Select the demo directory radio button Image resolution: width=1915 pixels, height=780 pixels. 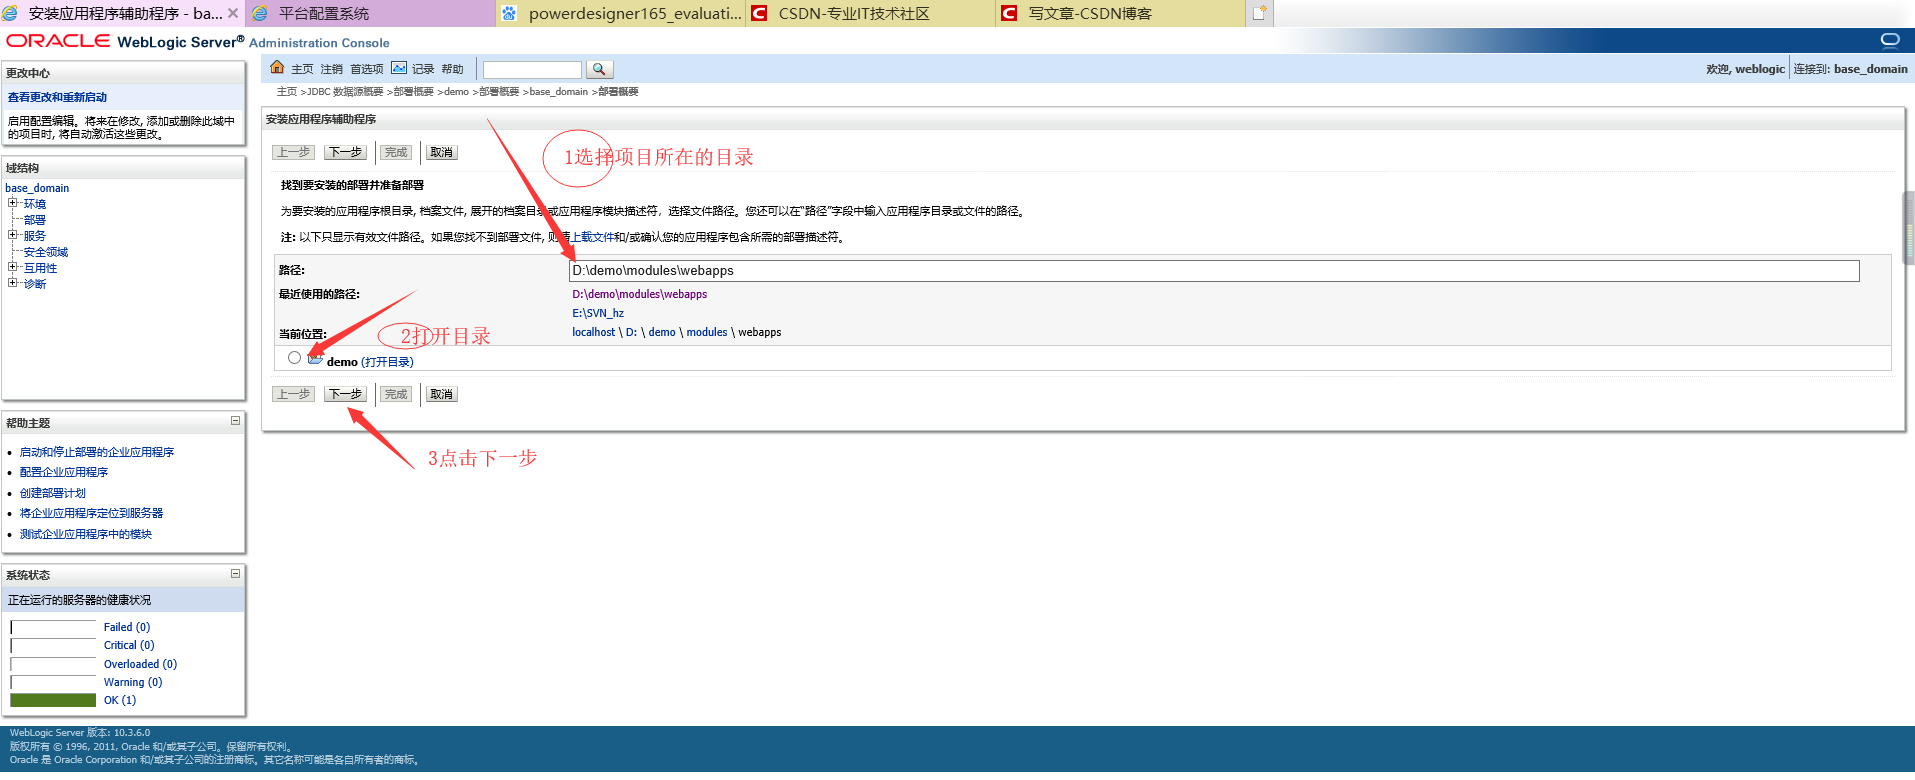[x=294, y=358]
